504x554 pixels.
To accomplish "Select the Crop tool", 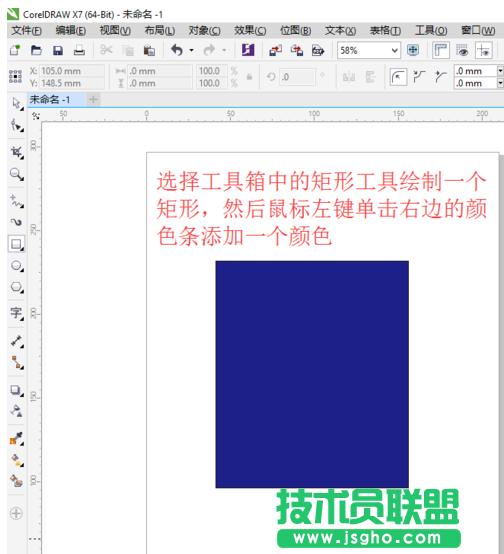I will pyautogui.click(x=16, y=152).
